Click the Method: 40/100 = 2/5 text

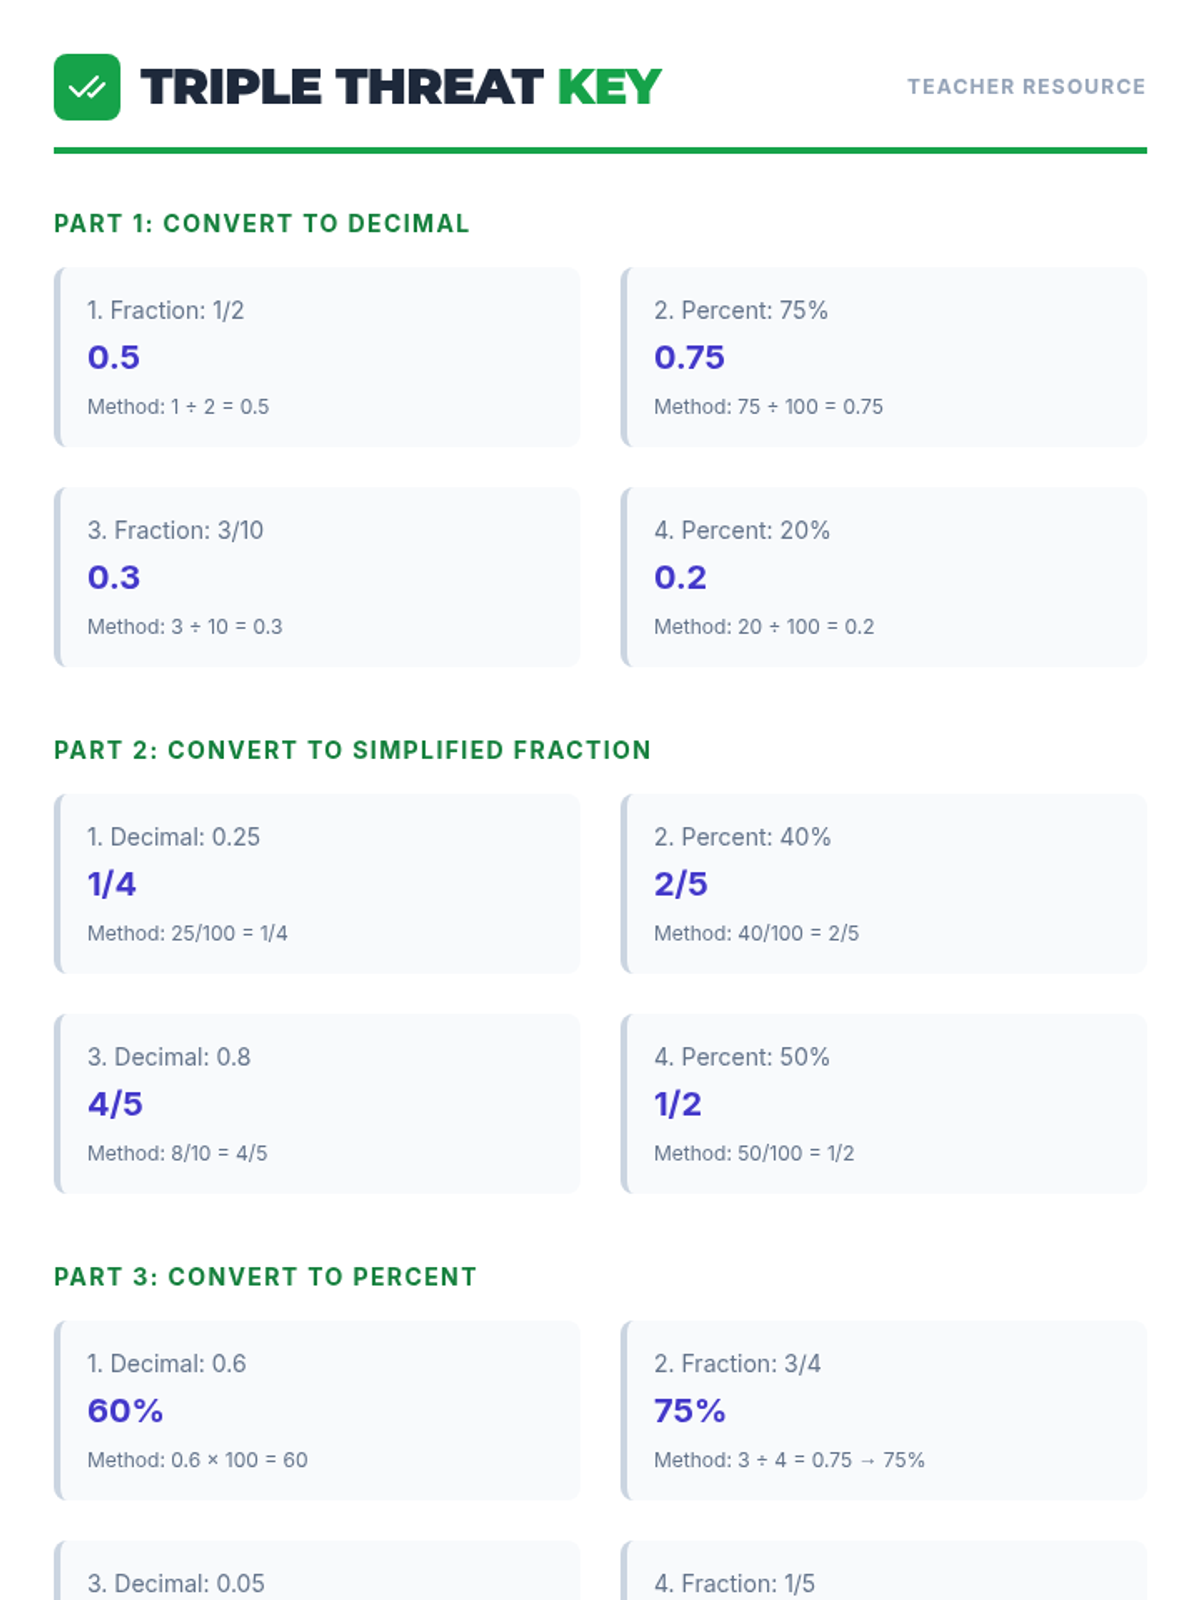tap(756, 933)
